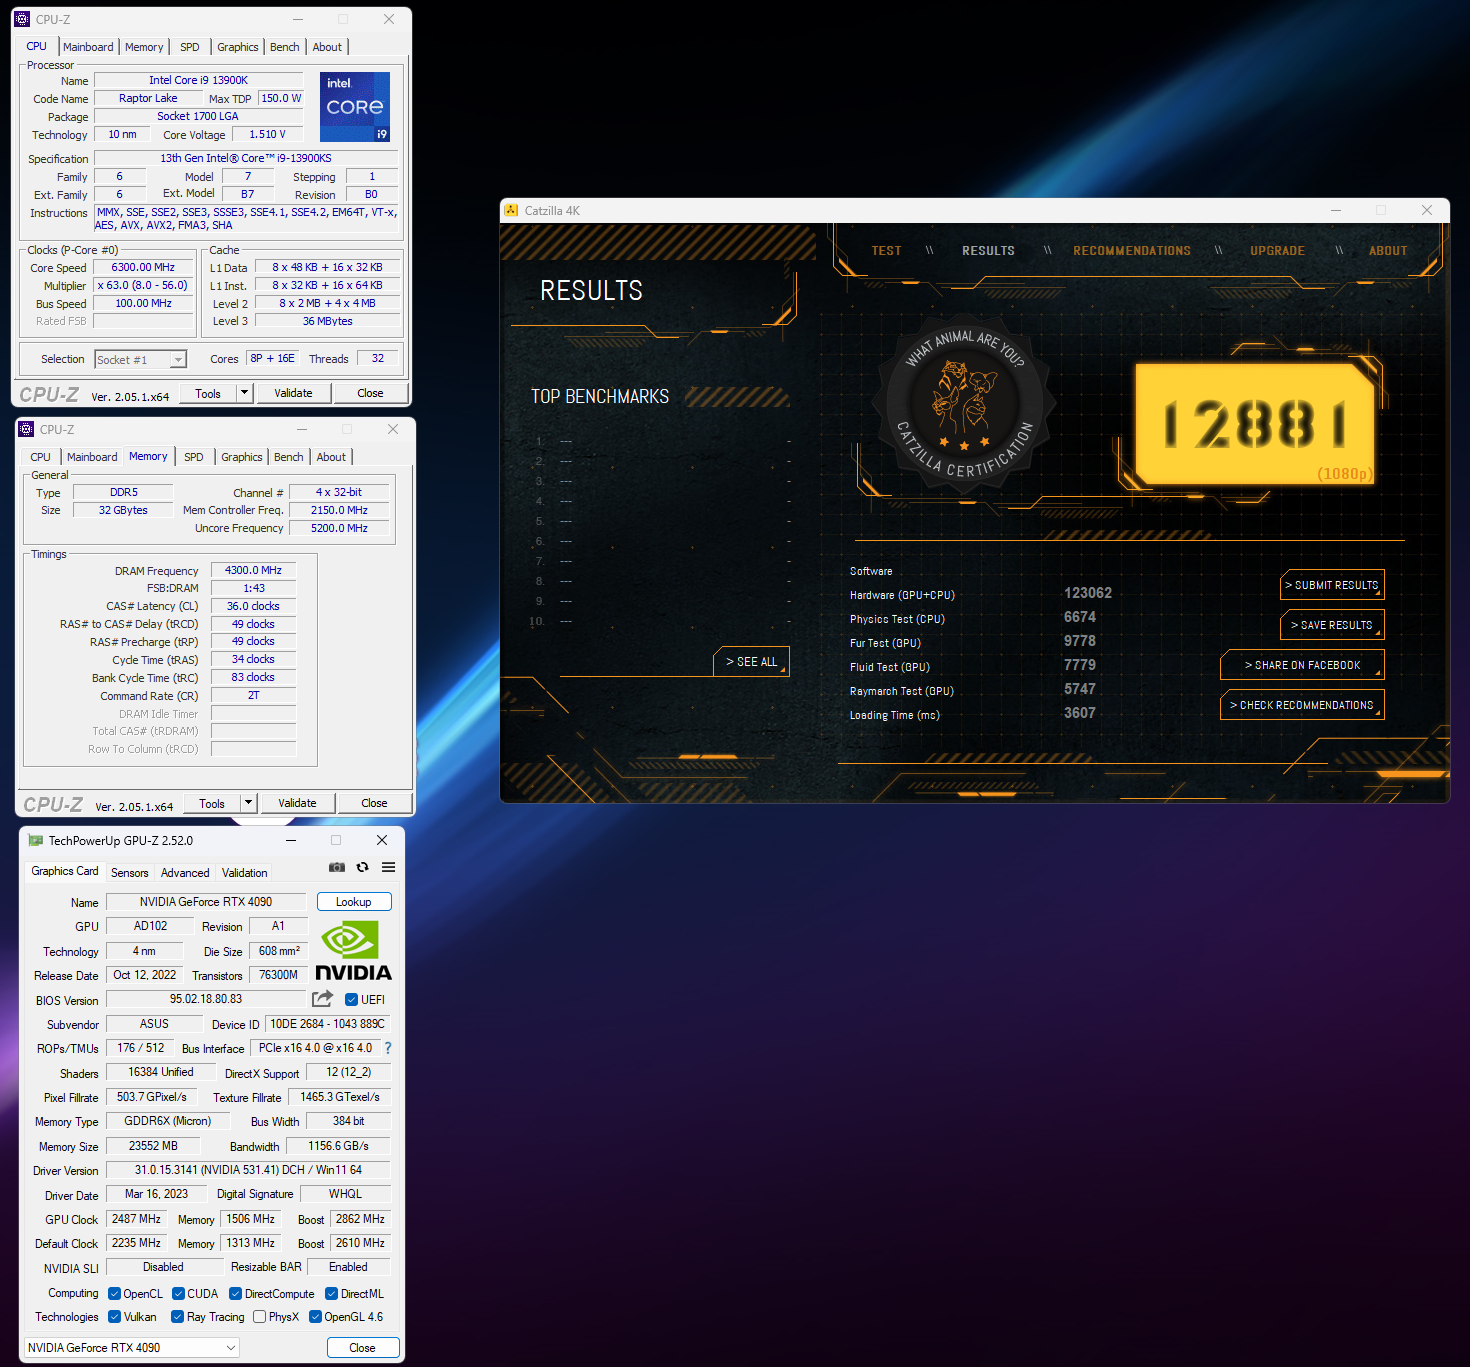This screenshot has width=1470, height=1367.
Task: Click the BIOS Version 95.02.18.80.83 field
Action: pyautogui.click(x=206, y=999)
